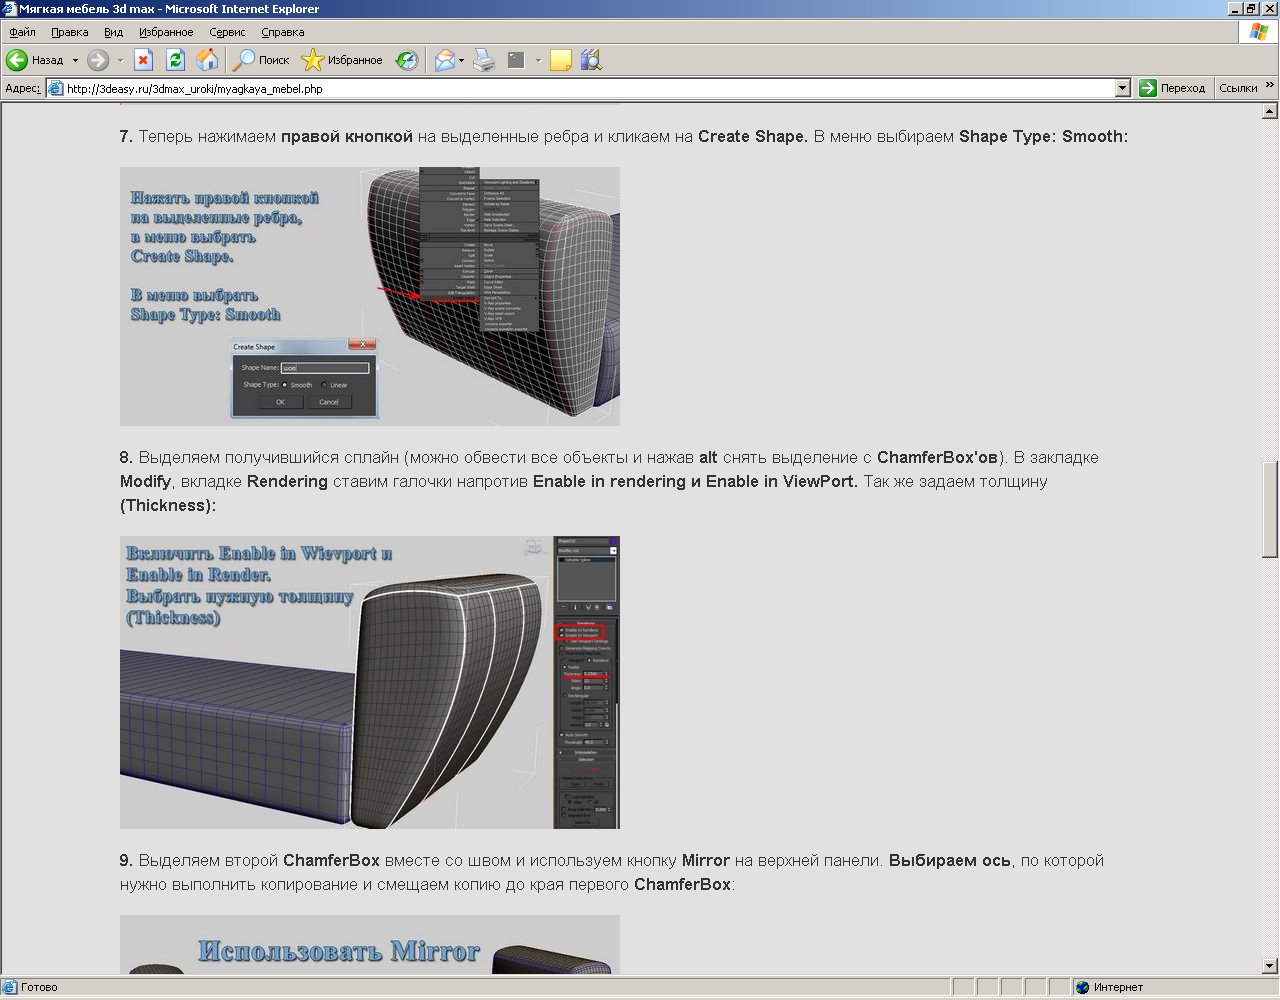Screen dimensions: 1280x1000
Task: Click the grey Forward arrow button
Action: pyautogui.click(x=97, y=60)
